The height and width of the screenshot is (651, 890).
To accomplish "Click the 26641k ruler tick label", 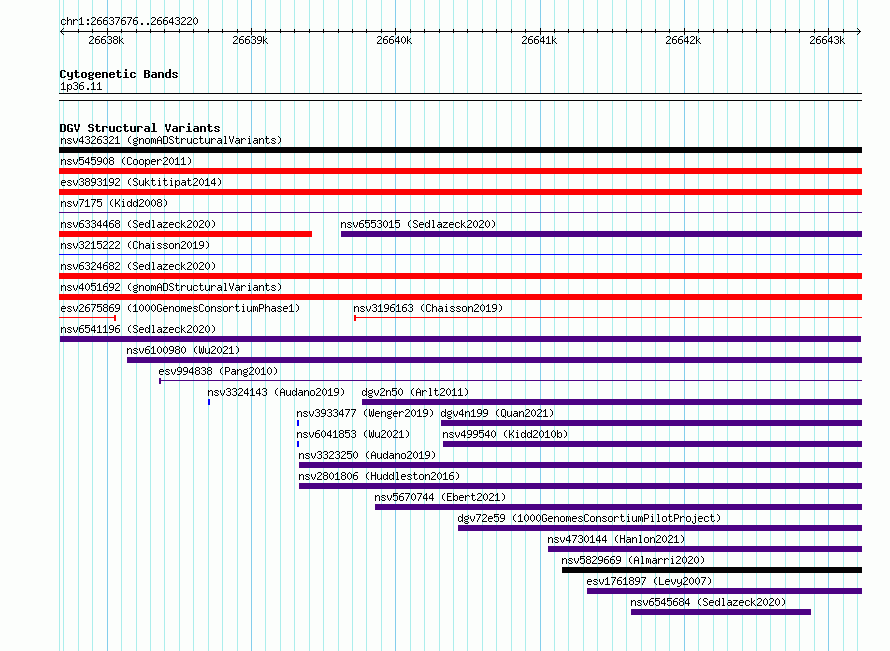I will click(539, 41).
